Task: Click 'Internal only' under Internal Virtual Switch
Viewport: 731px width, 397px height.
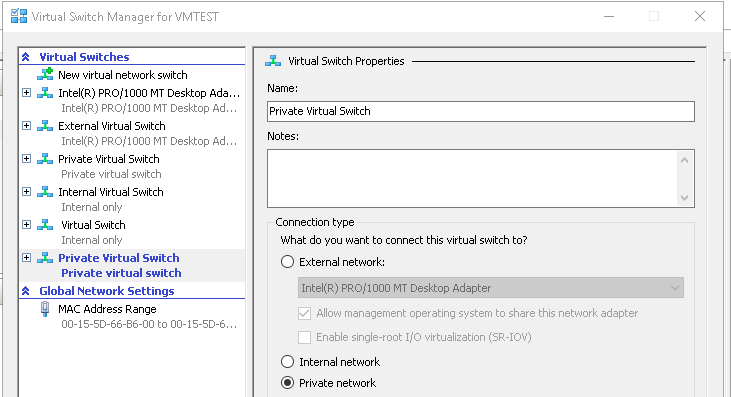Action: tap(91, 207)
